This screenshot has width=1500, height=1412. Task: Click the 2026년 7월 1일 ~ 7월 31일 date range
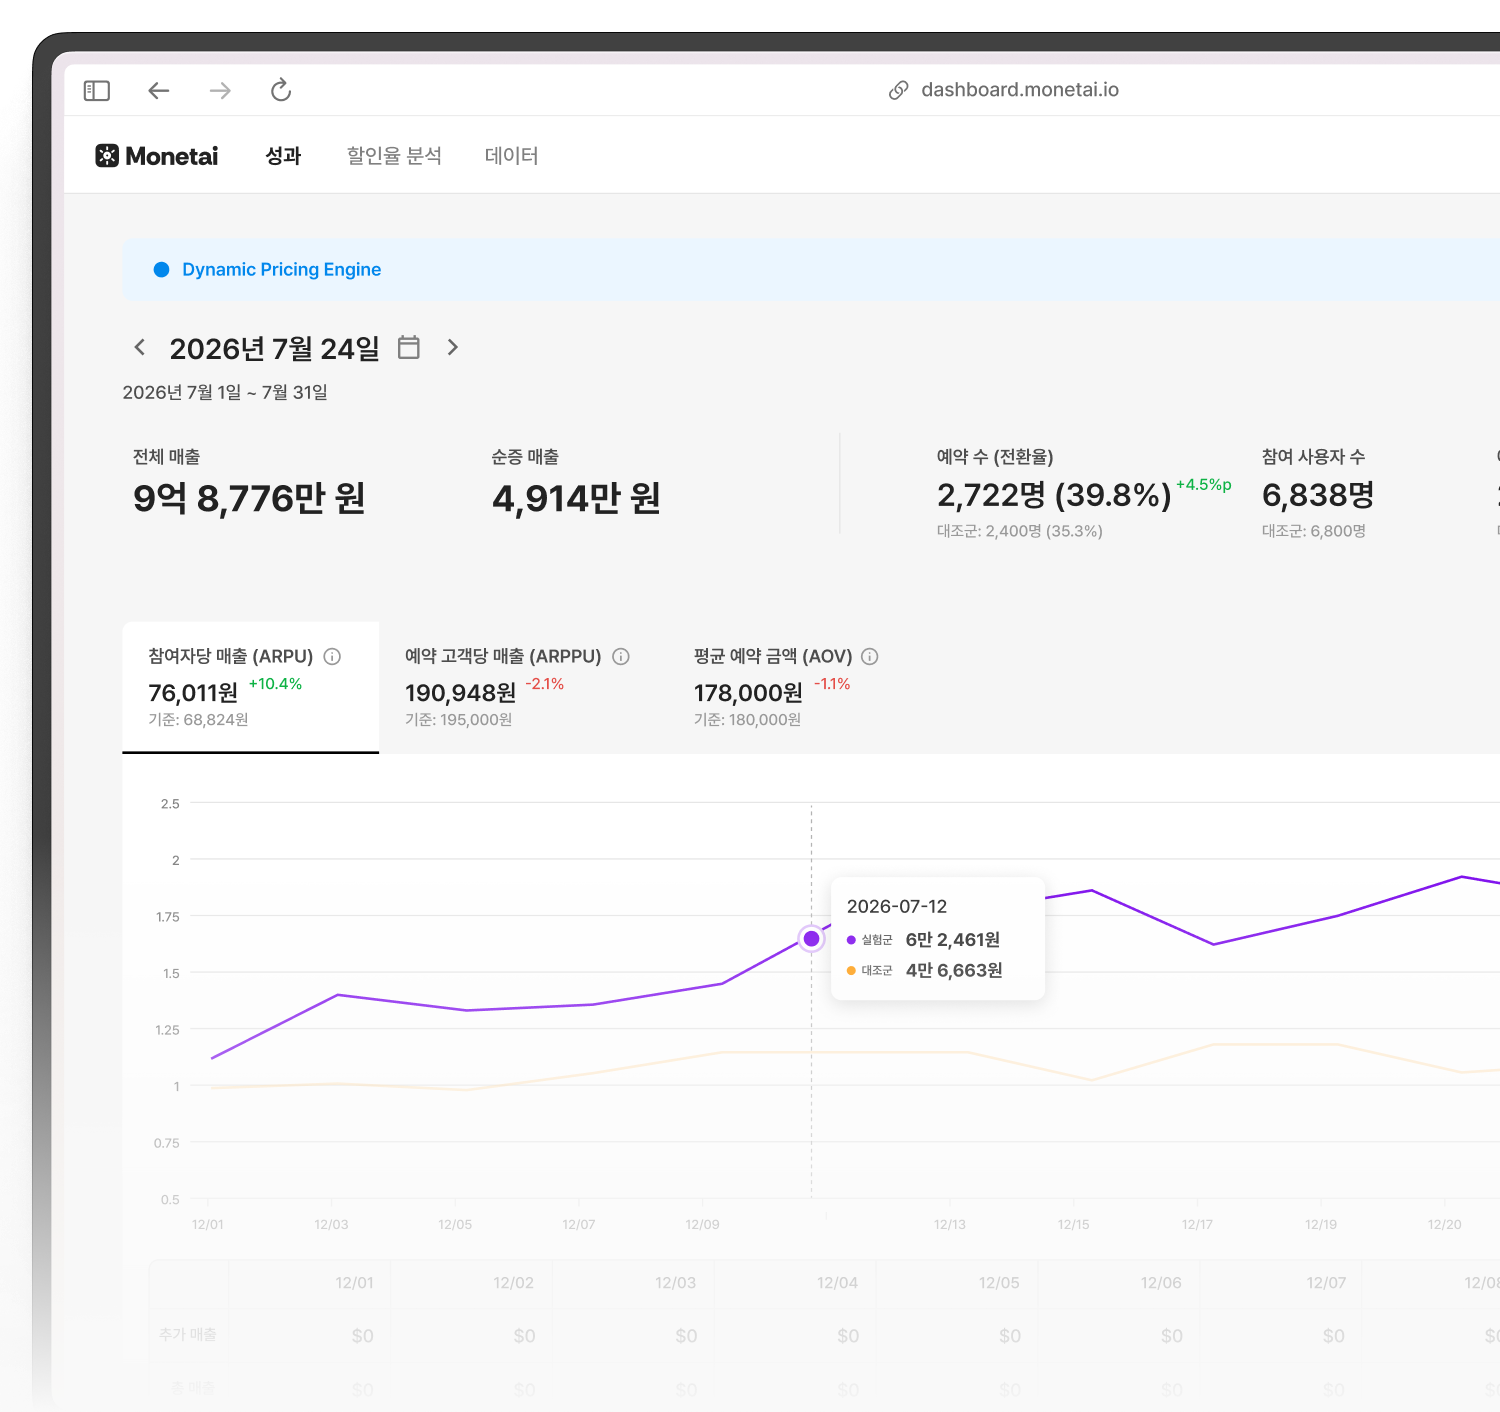point(225,392)
